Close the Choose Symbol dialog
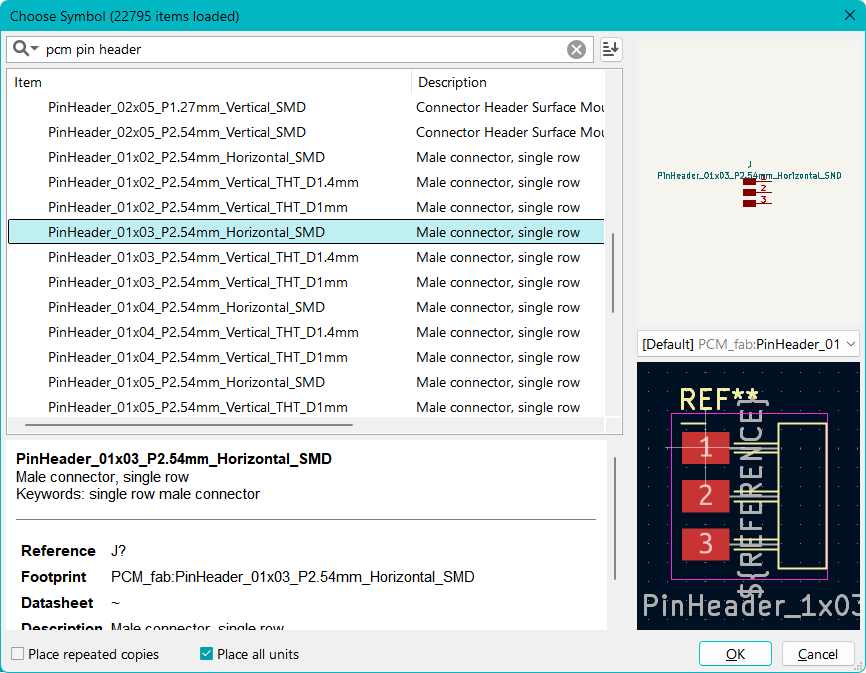Viewport: 866px width, 673px height. pos(849,15)
